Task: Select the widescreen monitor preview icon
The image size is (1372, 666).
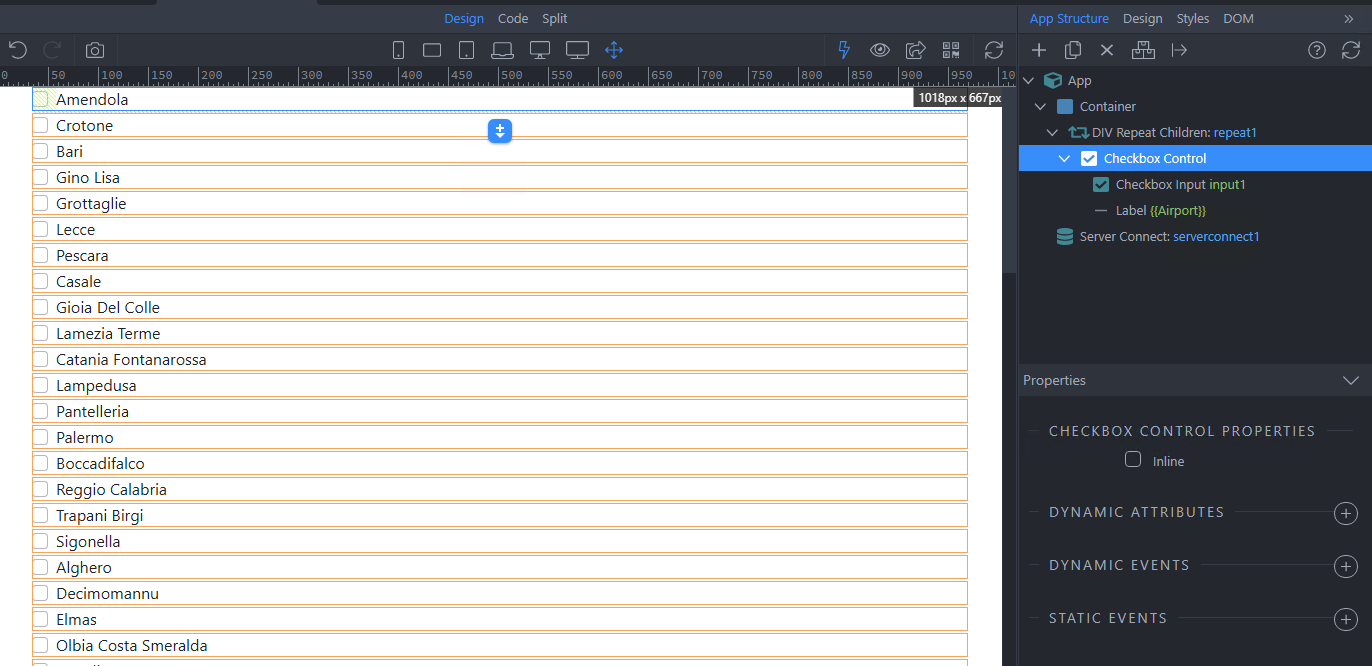Action: (x=577, y=50)
